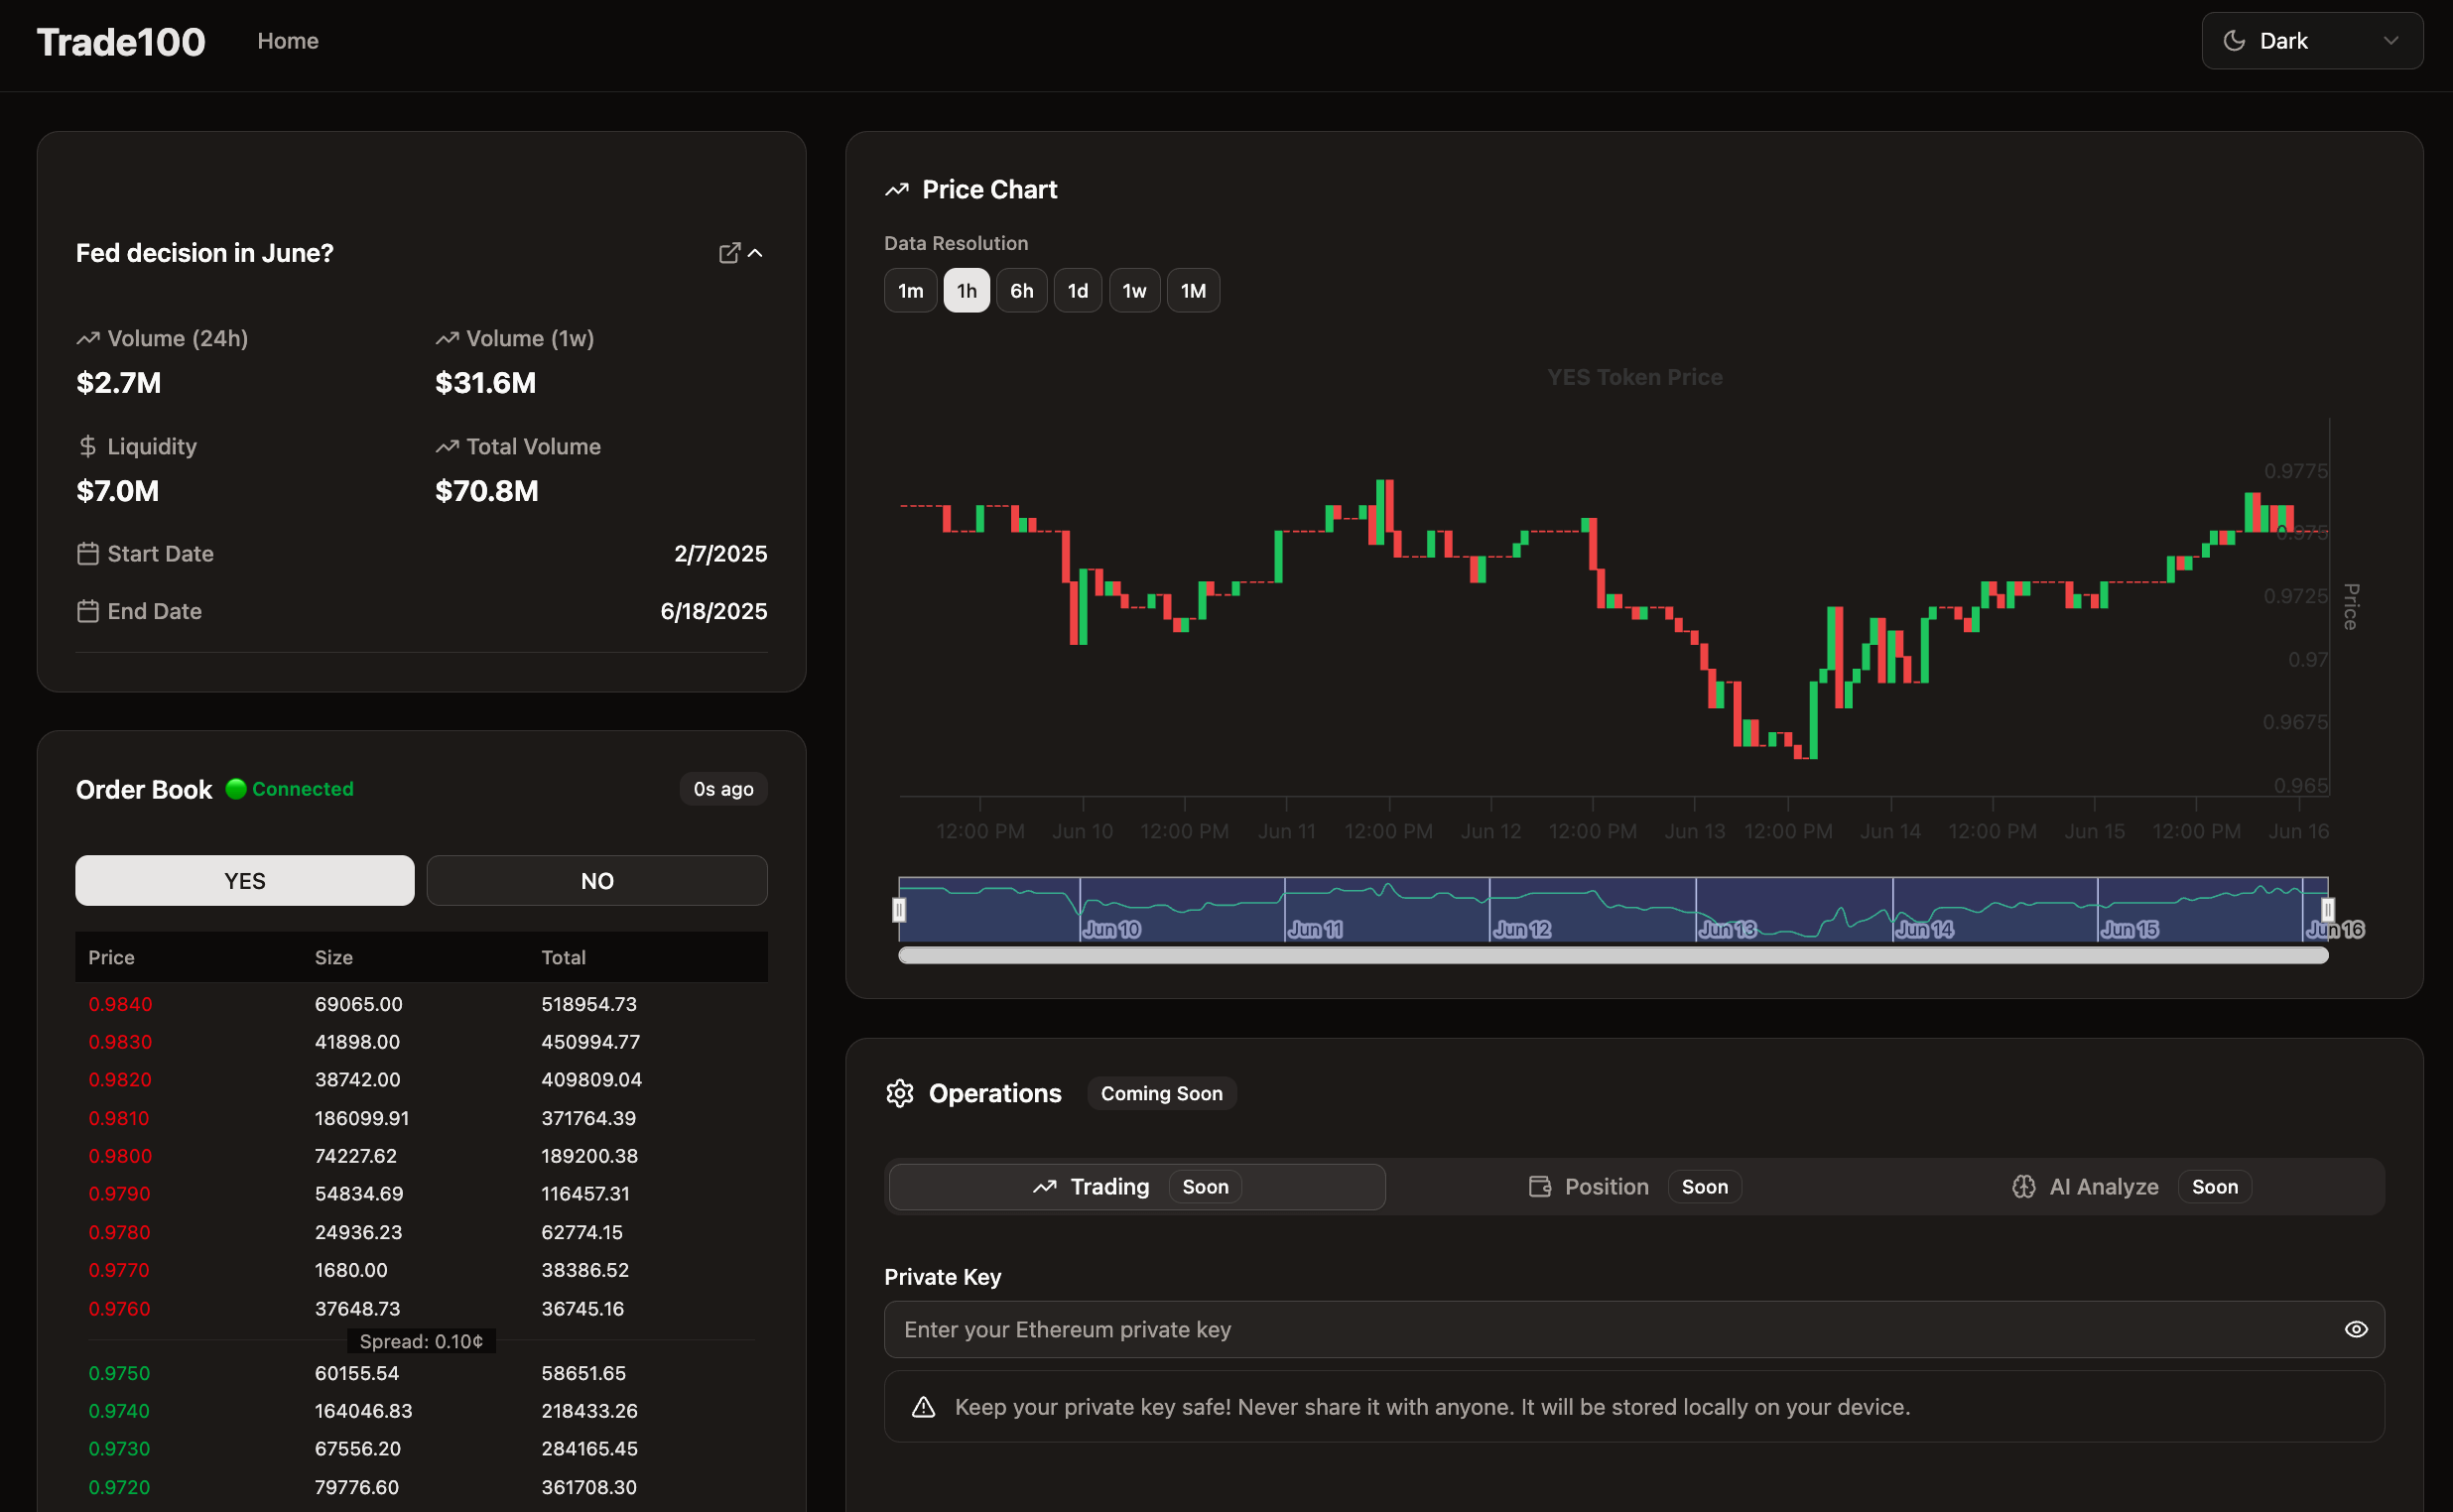Go to the Home menu item
Image resolution: width=2453 pixels, height=1512 pixels.
tap(288, 41)
